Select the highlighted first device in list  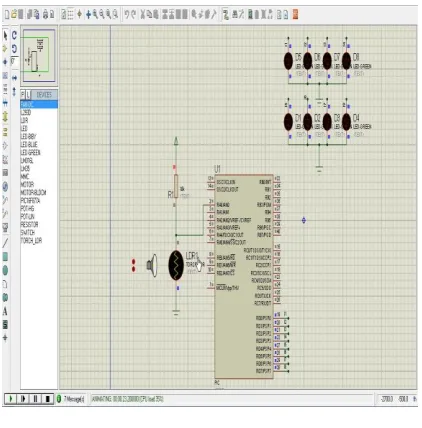pos(39,105)
